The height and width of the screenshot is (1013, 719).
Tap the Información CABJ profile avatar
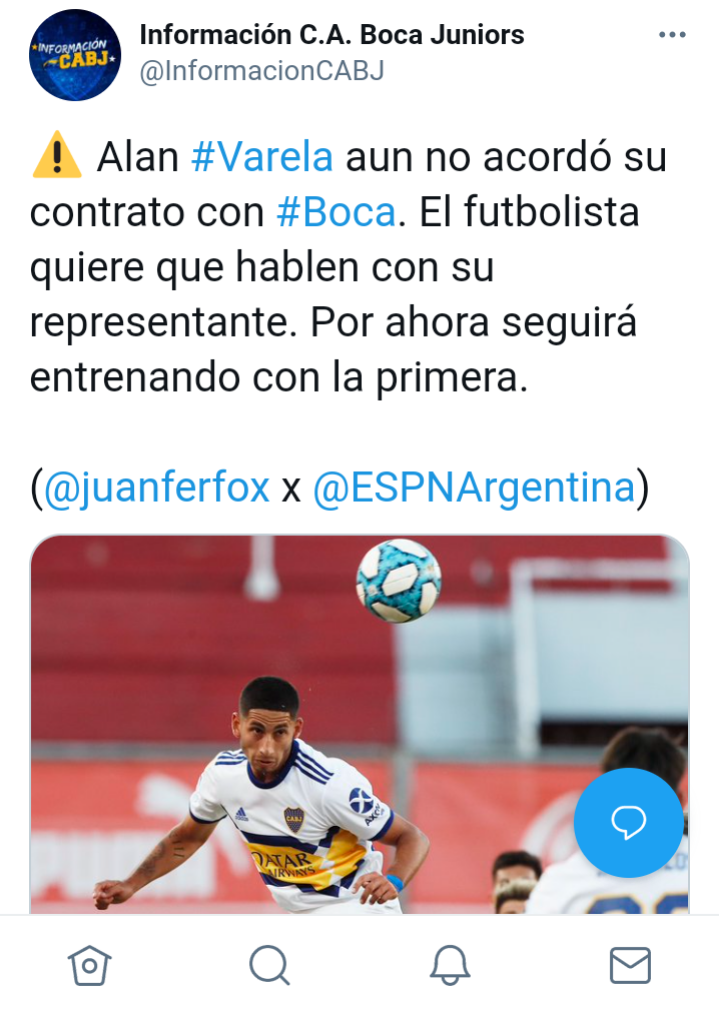(75, 56)
